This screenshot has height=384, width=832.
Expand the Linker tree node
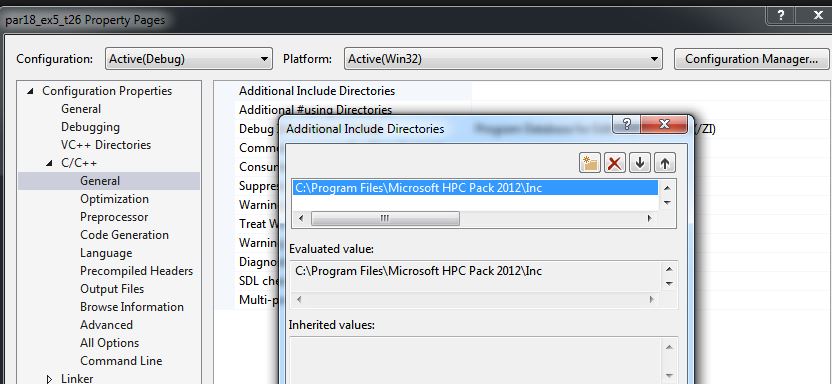49,379
